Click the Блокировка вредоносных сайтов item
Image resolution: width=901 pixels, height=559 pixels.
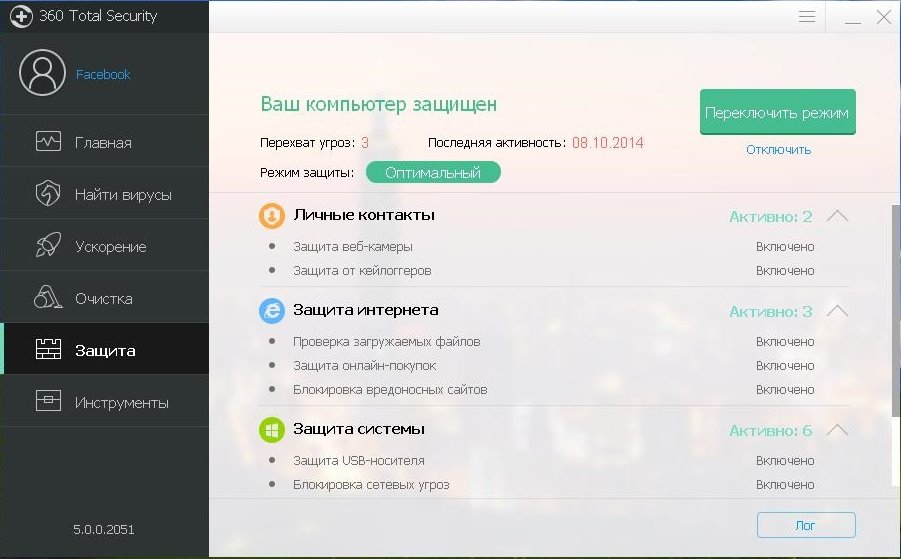click(x=390, y=390)
